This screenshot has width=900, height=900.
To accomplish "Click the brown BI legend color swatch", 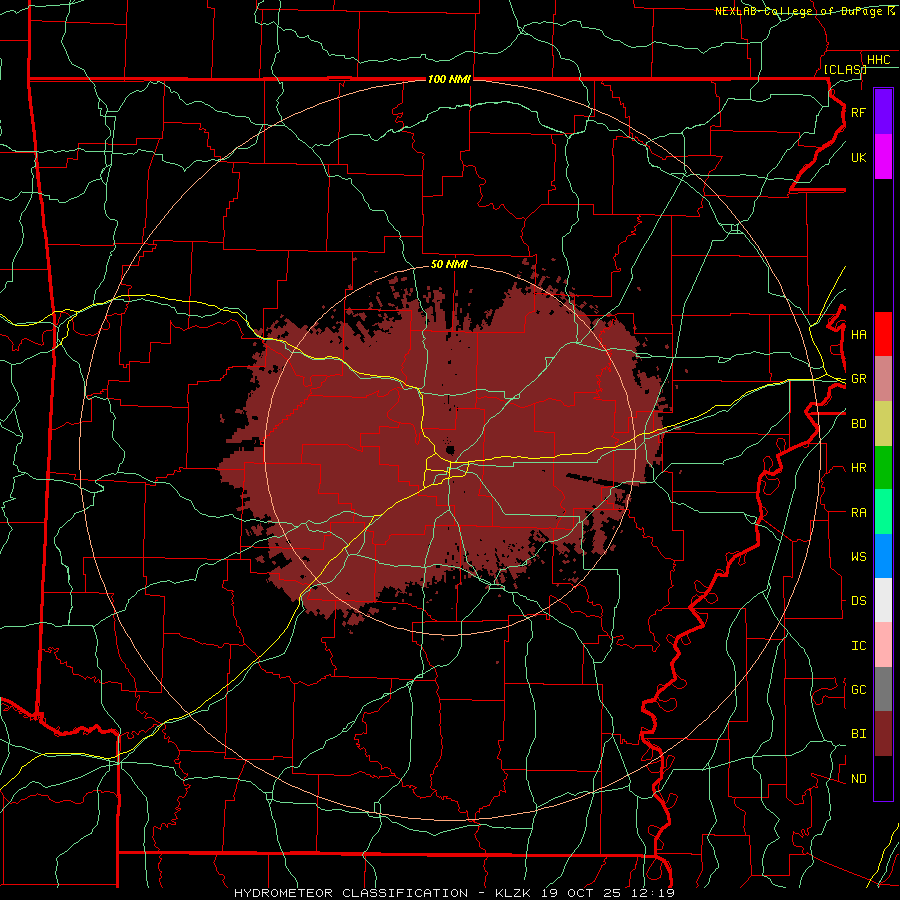I will coord(883,734).
